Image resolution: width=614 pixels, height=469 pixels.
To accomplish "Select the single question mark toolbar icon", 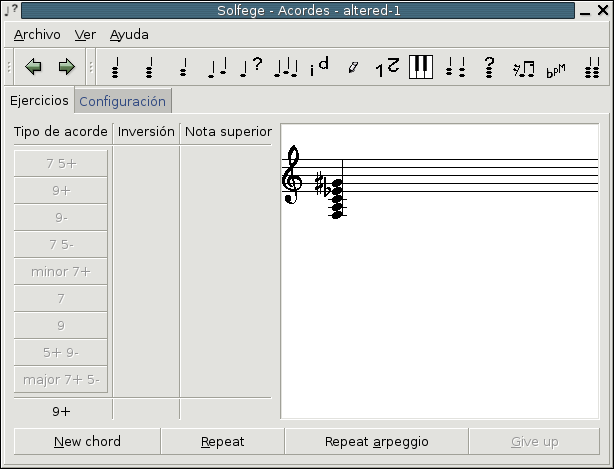I will [489, 67].
